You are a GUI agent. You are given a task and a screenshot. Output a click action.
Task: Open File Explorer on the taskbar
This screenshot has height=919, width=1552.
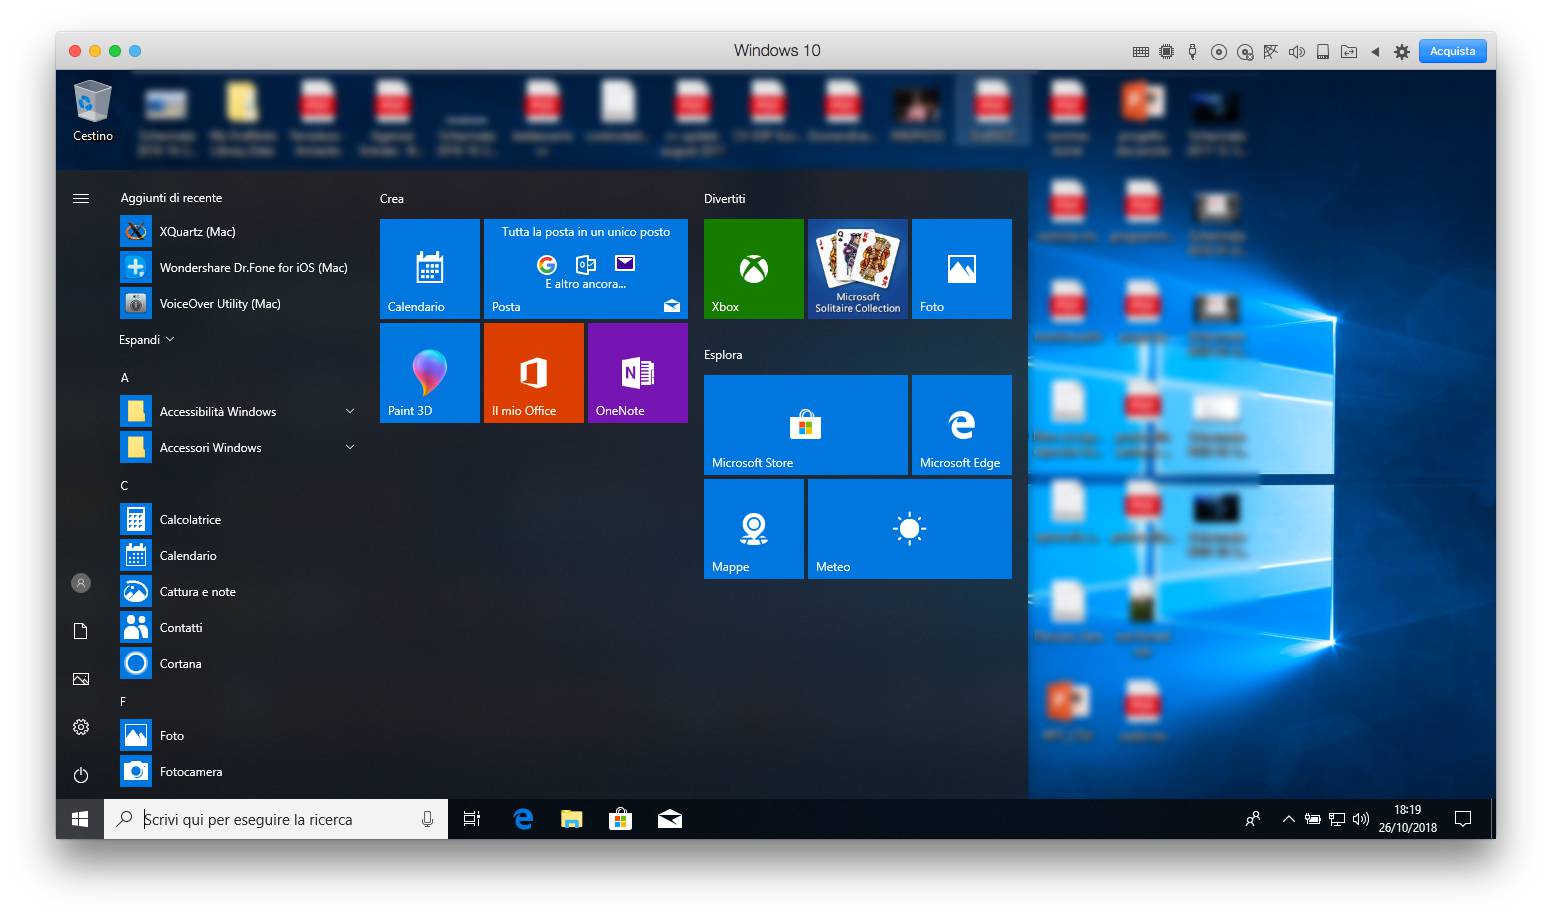point(572,819)
